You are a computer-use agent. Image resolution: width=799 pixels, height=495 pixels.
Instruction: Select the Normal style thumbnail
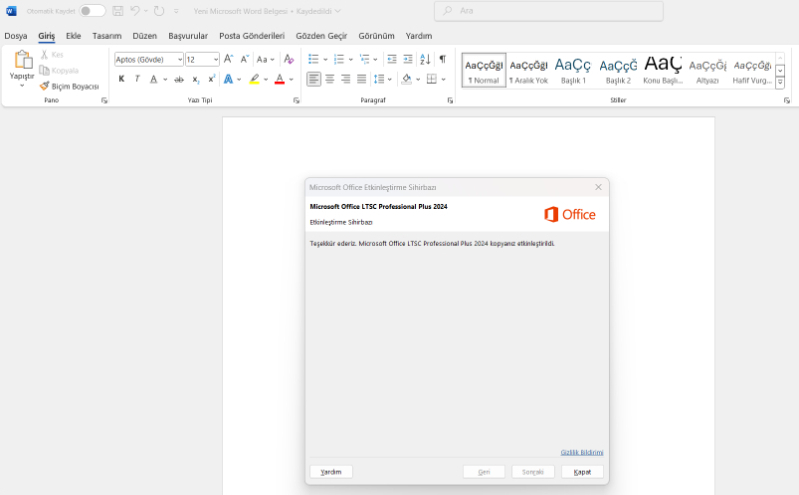[x=484, y=70]
